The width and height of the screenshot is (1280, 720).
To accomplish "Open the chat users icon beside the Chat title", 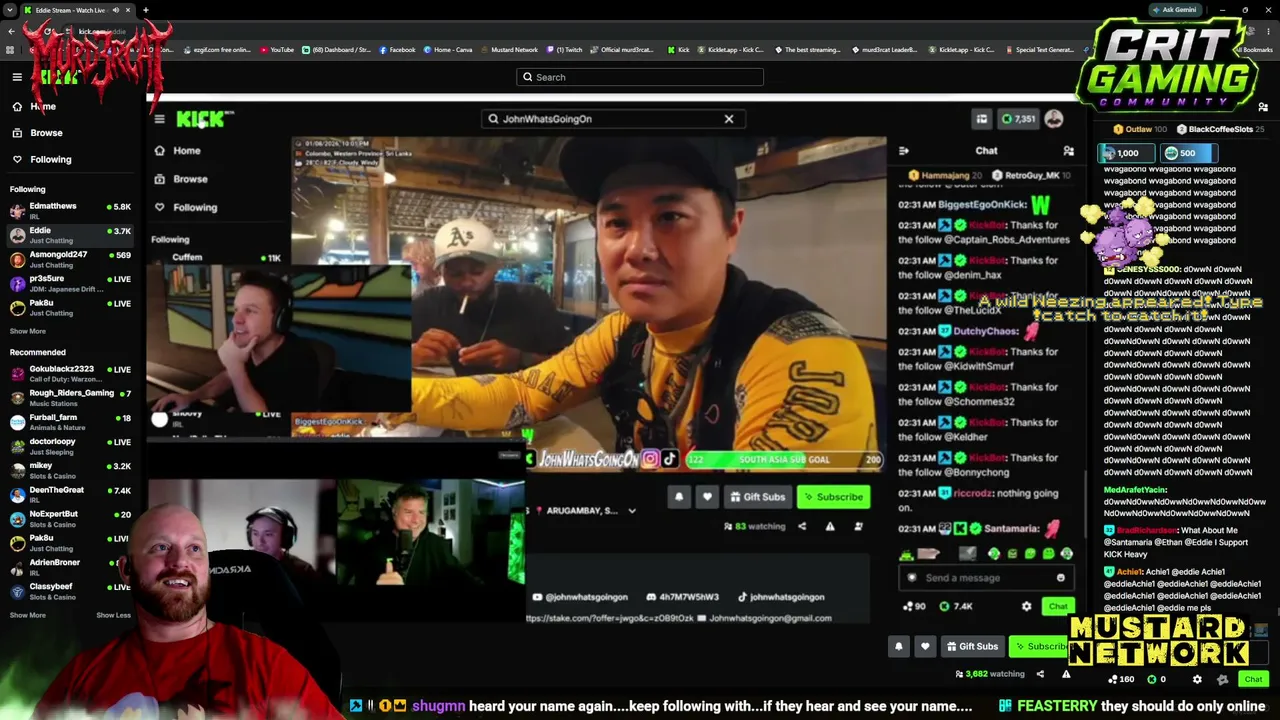I will [1068, 151].
